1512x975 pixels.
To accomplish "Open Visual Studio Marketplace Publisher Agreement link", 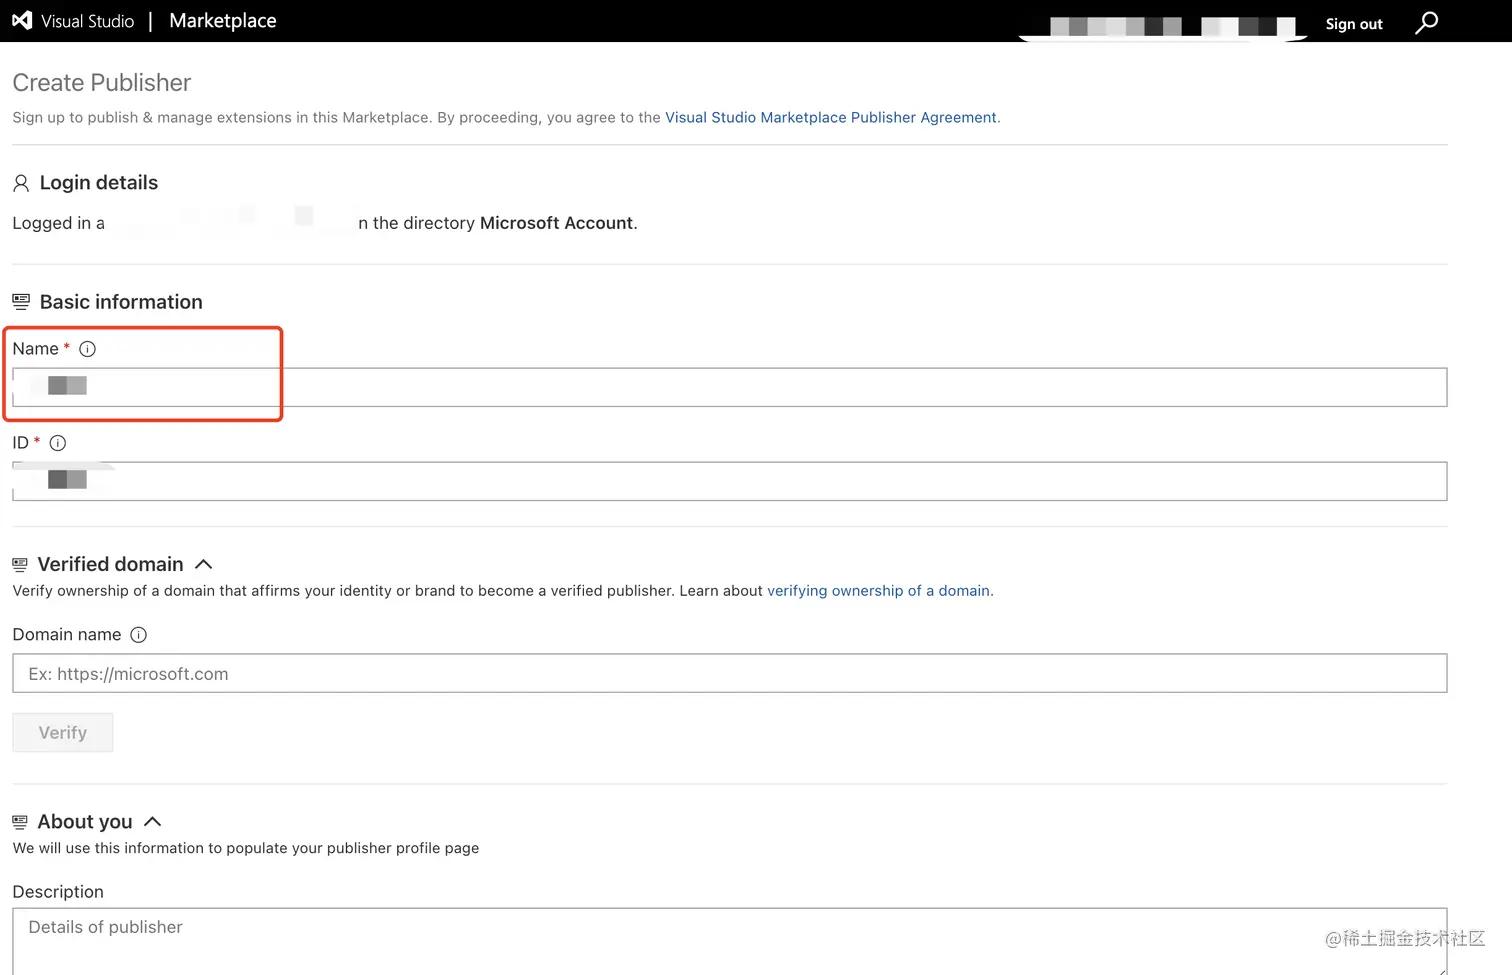I will (x=831, y=117).
